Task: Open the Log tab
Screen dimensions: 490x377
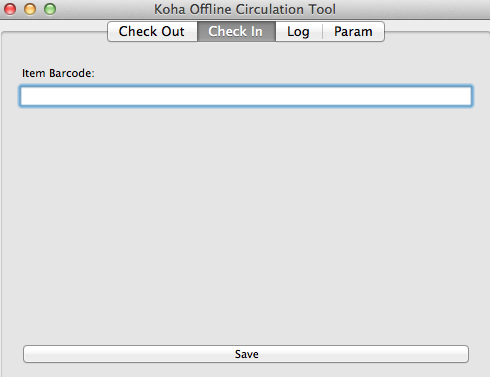Action: point(299,32)
